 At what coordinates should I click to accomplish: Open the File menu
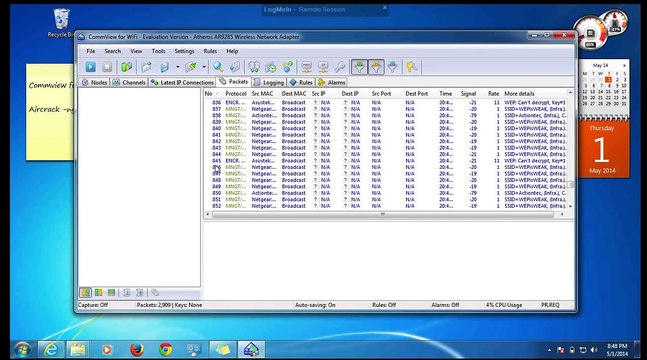pos(90,51)
